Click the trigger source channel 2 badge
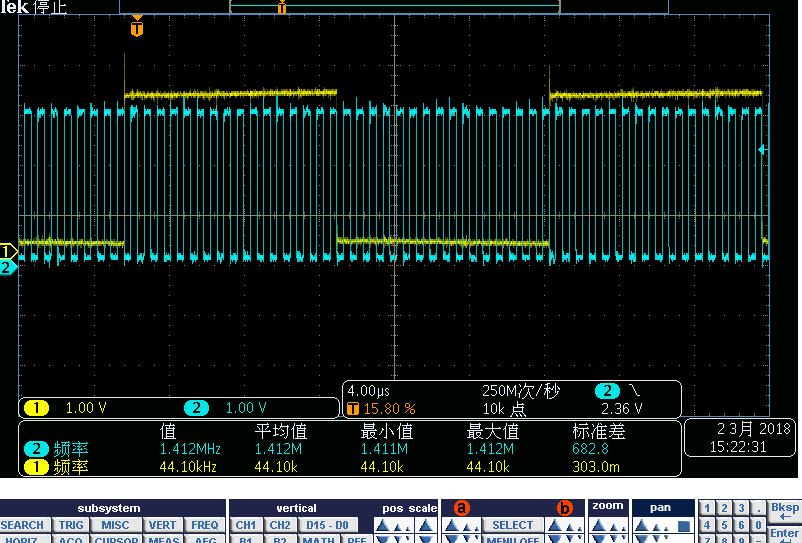 click(606, 391)
